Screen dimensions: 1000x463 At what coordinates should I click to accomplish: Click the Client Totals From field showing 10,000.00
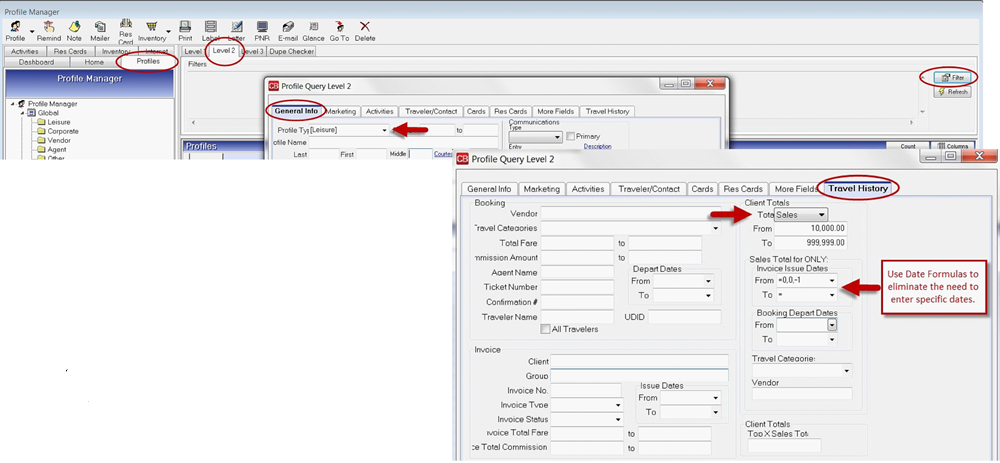[811, 228]
